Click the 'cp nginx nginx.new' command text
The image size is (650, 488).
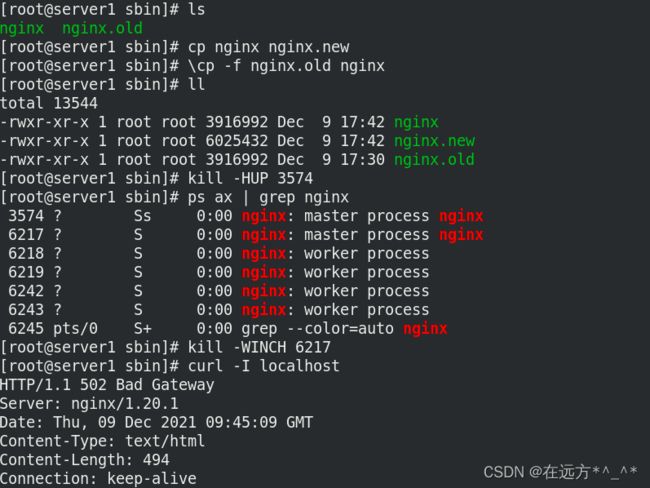tap(269, 47)
